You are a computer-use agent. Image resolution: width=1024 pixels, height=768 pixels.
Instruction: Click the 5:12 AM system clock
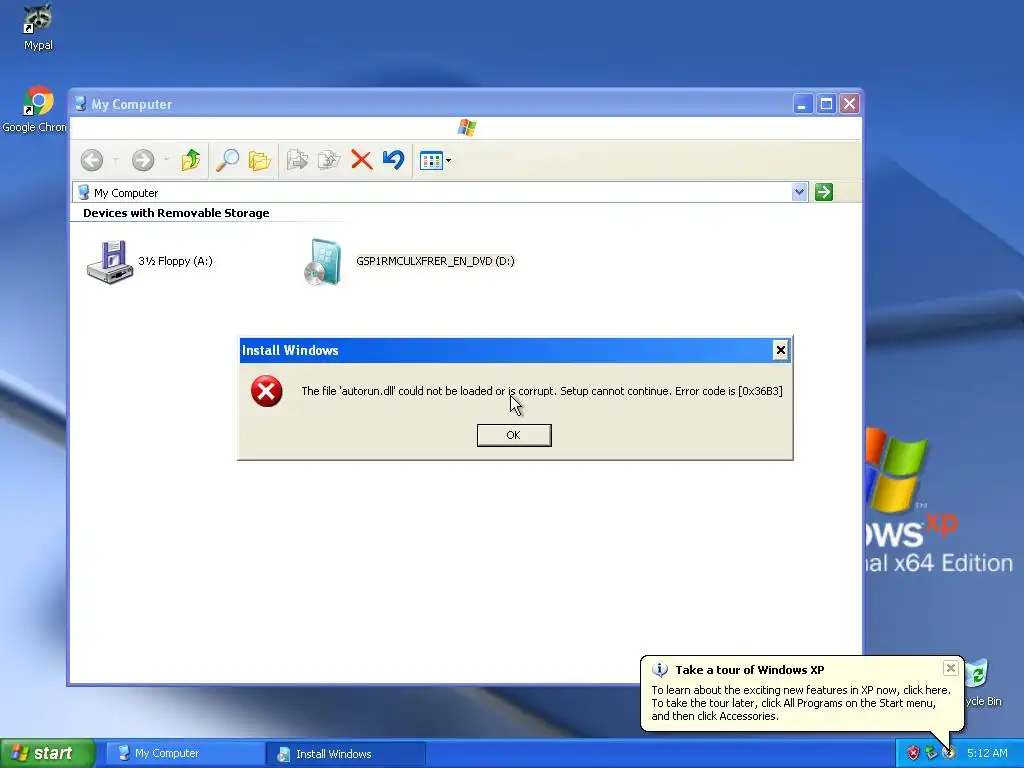point(987,754)
